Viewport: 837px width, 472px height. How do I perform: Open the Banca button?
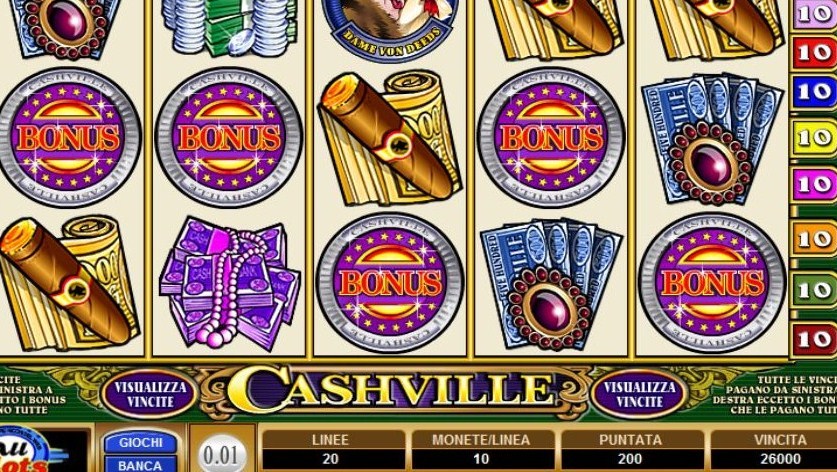point(140,465)
